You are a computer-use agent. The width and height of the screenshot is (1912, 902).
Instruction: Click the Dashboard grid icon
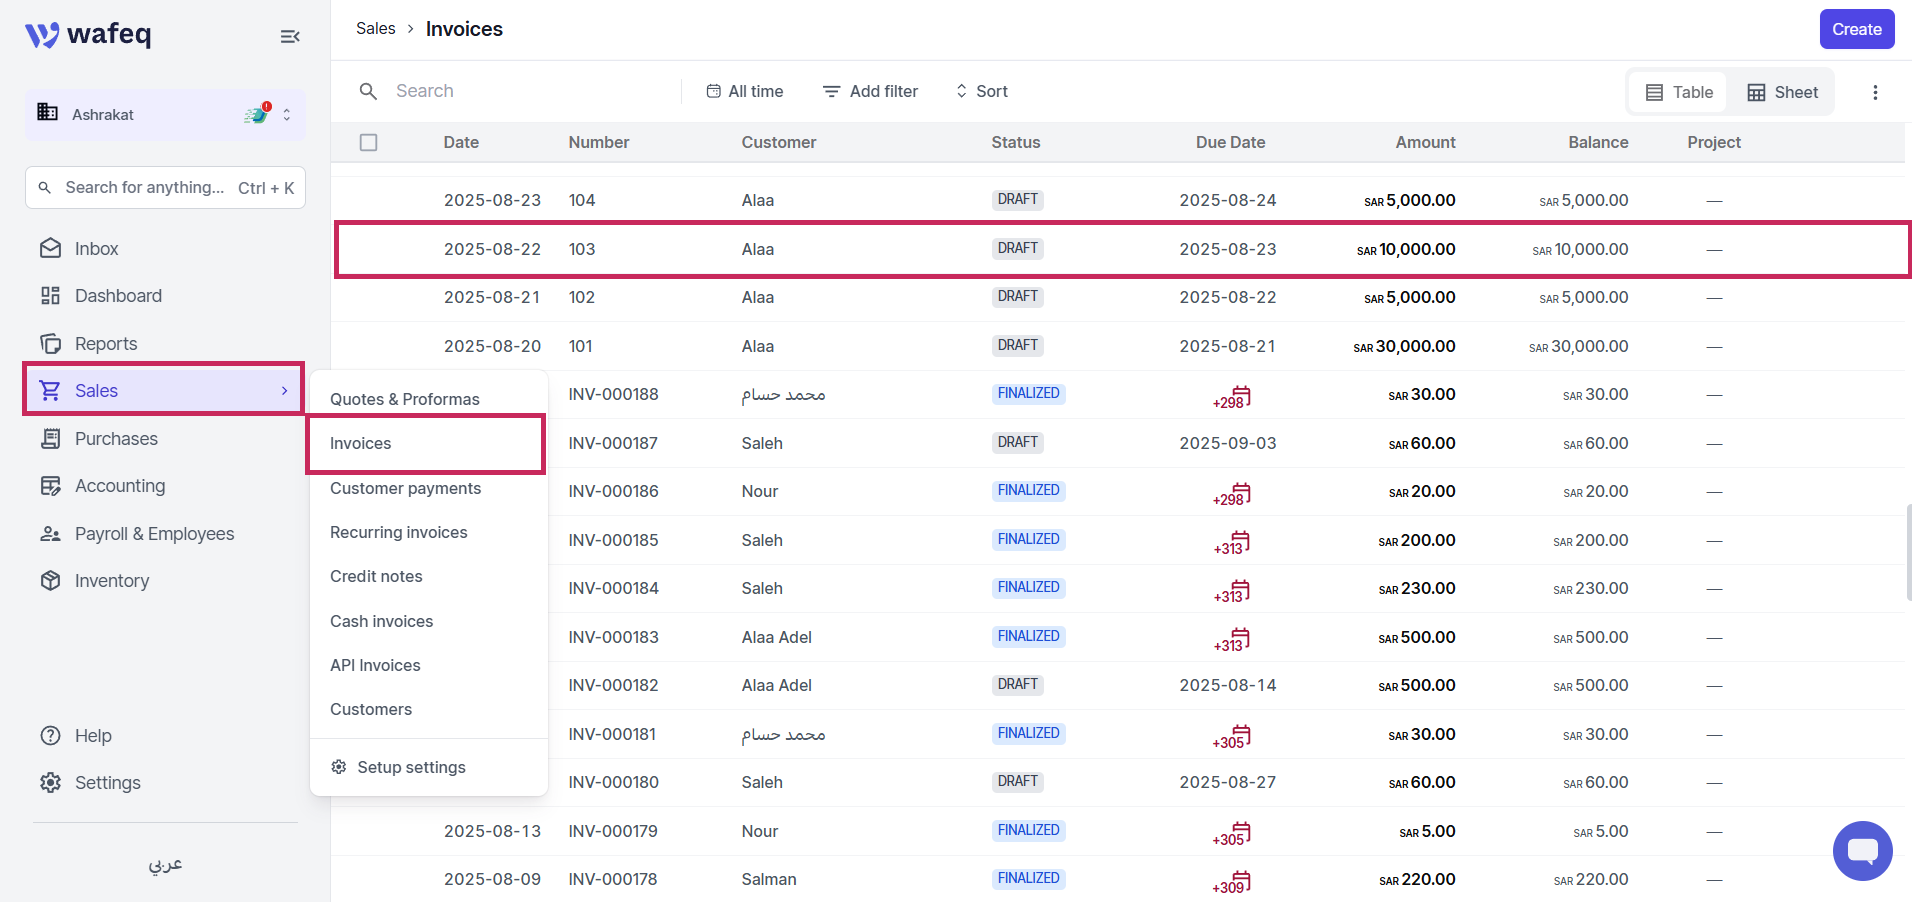50,296
